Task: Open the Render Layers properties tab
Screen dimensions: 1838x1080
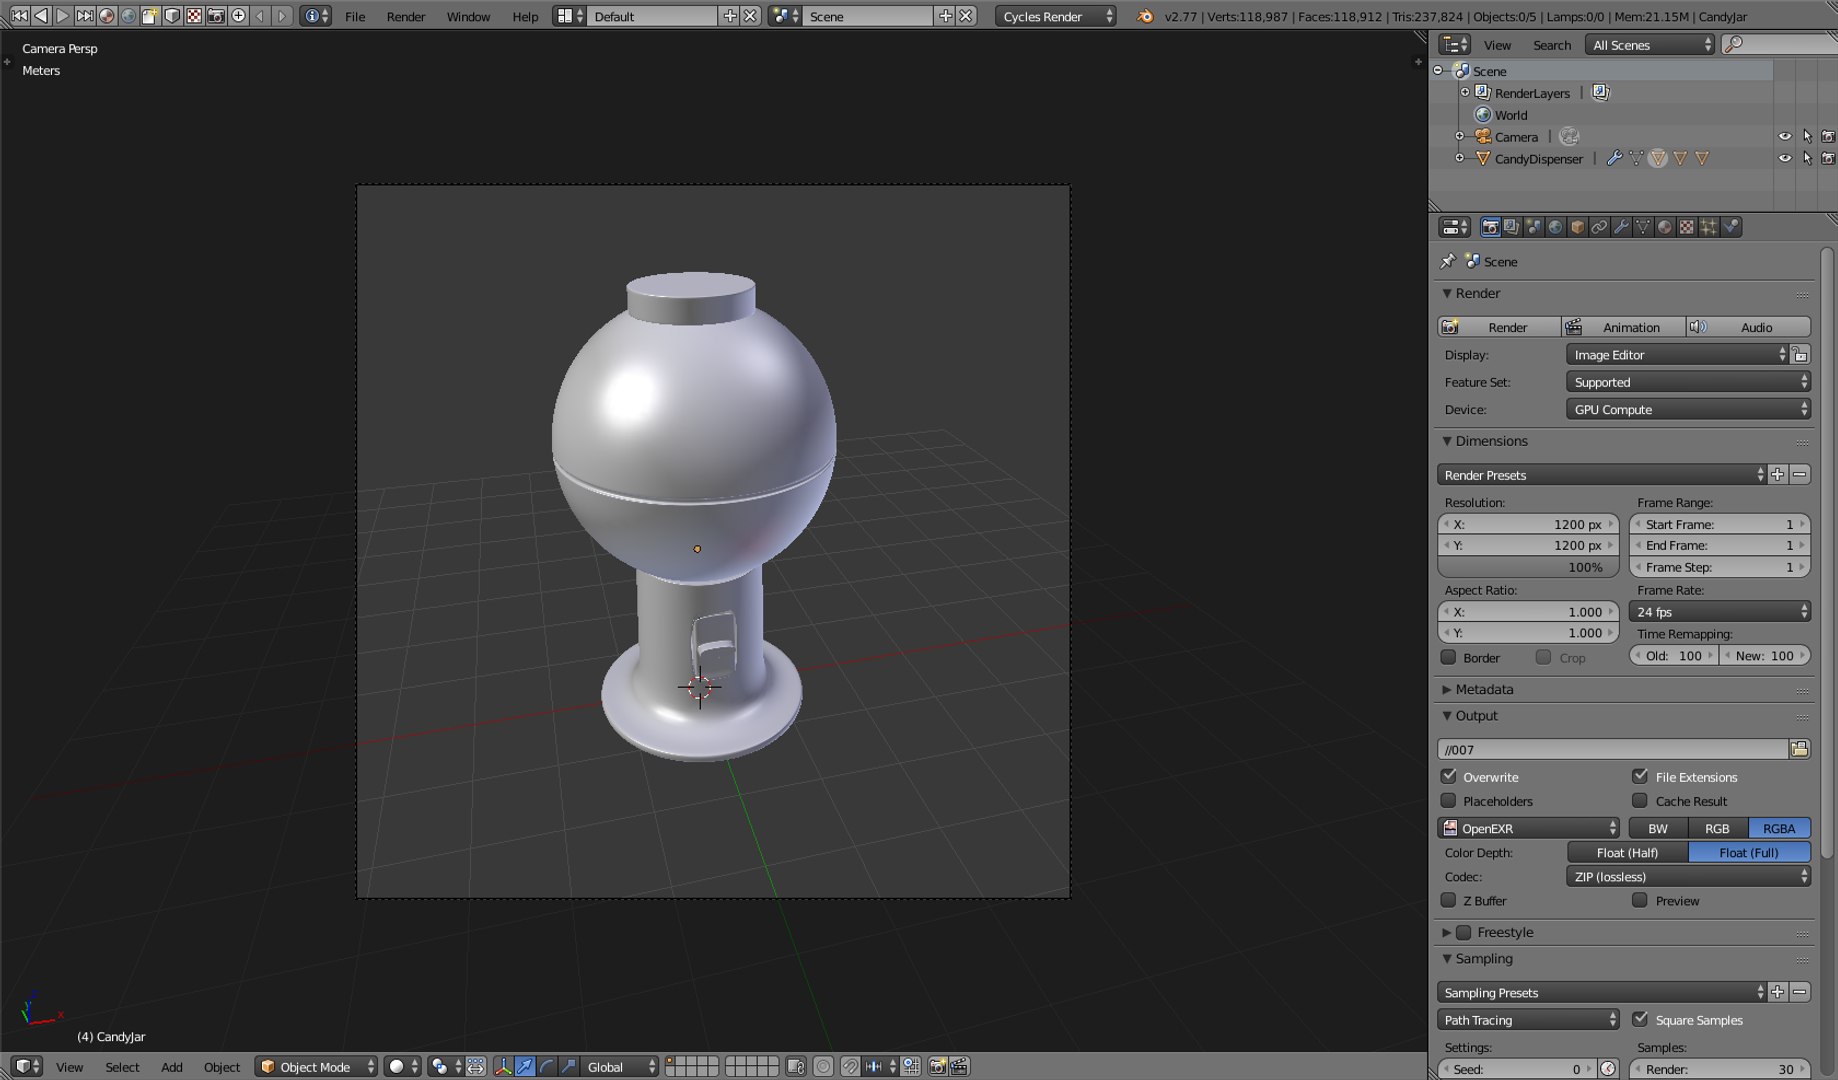Action: point(1511,227)
